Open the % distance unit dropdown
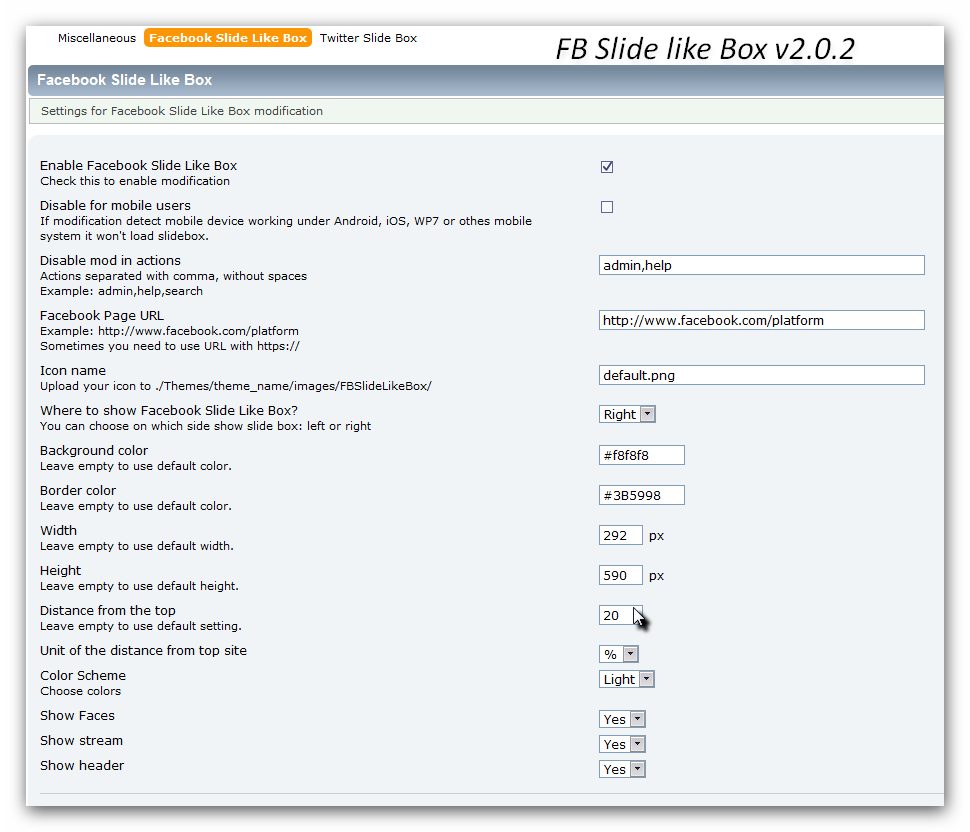 coord(619,654)
